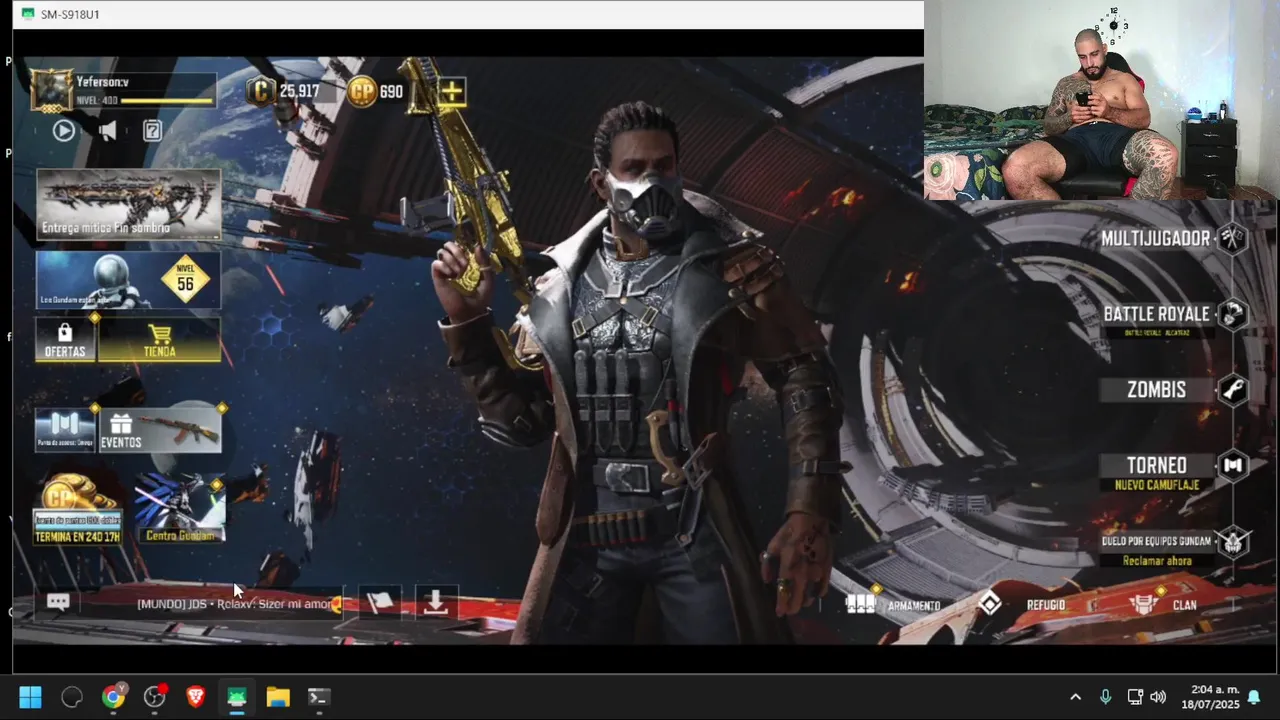The height and width of the screenshot is (720, 1280).
Task: Open the Clan label
Action: pos(1185,605)
